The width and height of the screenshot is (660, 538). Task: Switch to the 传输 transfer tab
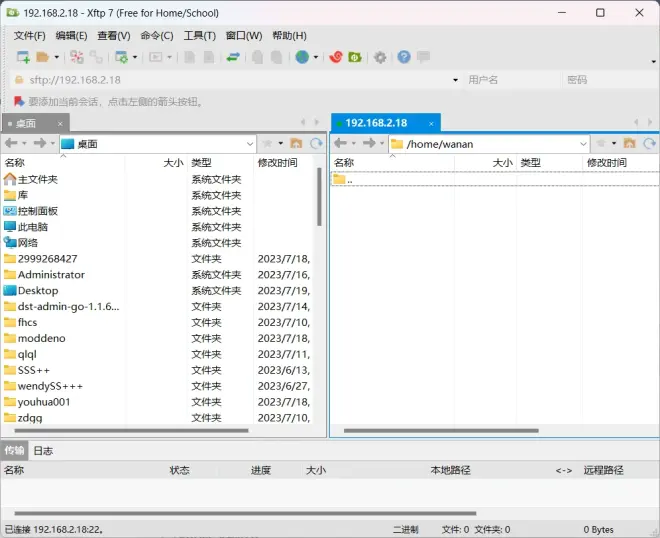[x=14, y=450]
